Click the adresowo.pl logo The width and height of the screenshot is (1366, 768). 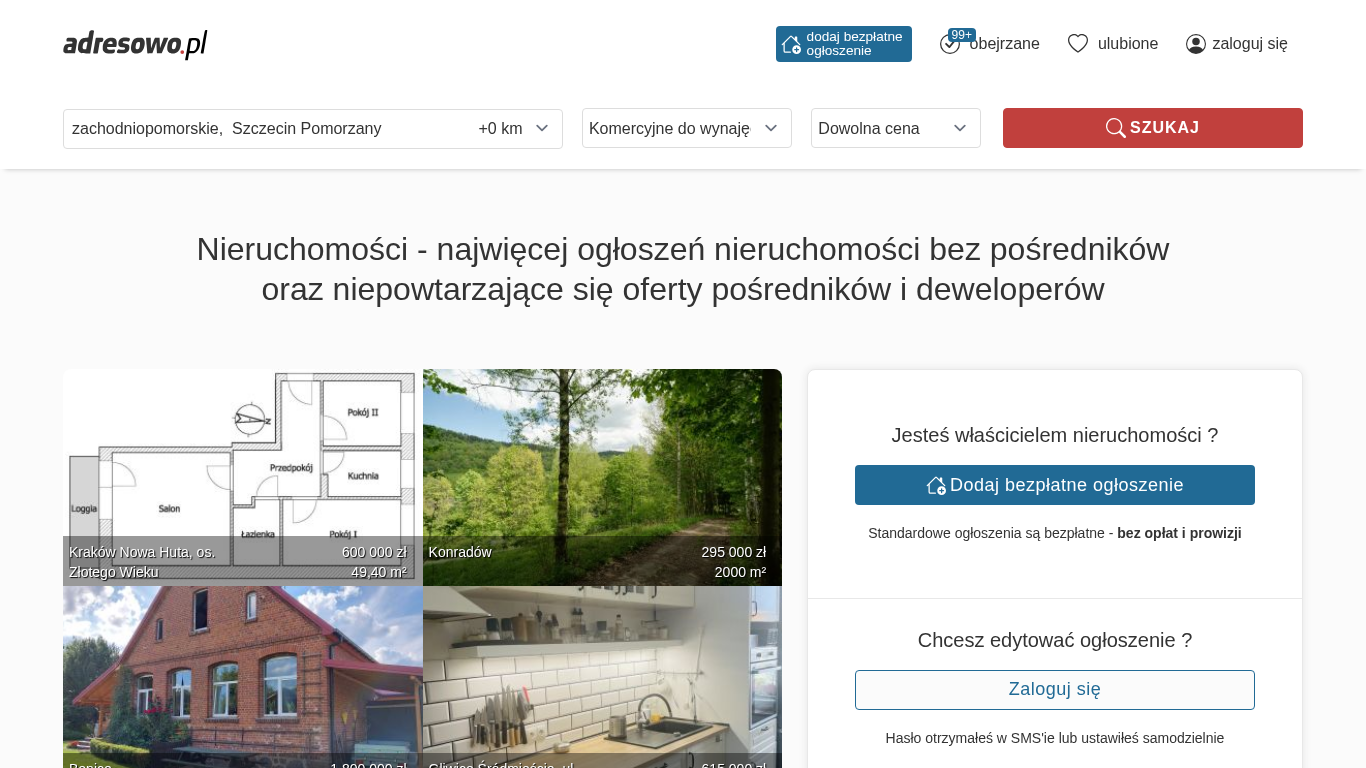(x=135, y=44)
